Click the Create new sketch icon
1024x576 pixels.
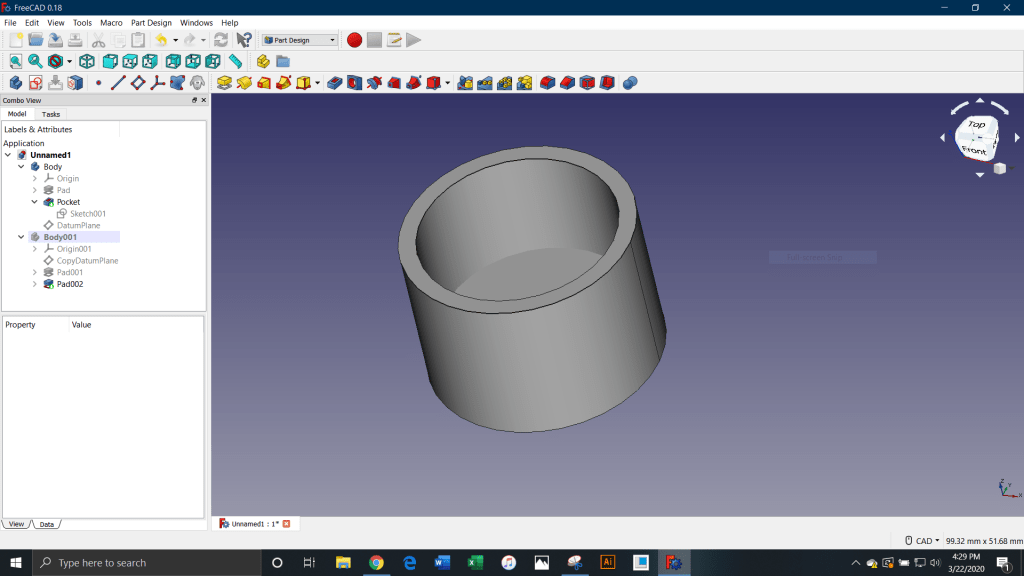click(35, 83)
